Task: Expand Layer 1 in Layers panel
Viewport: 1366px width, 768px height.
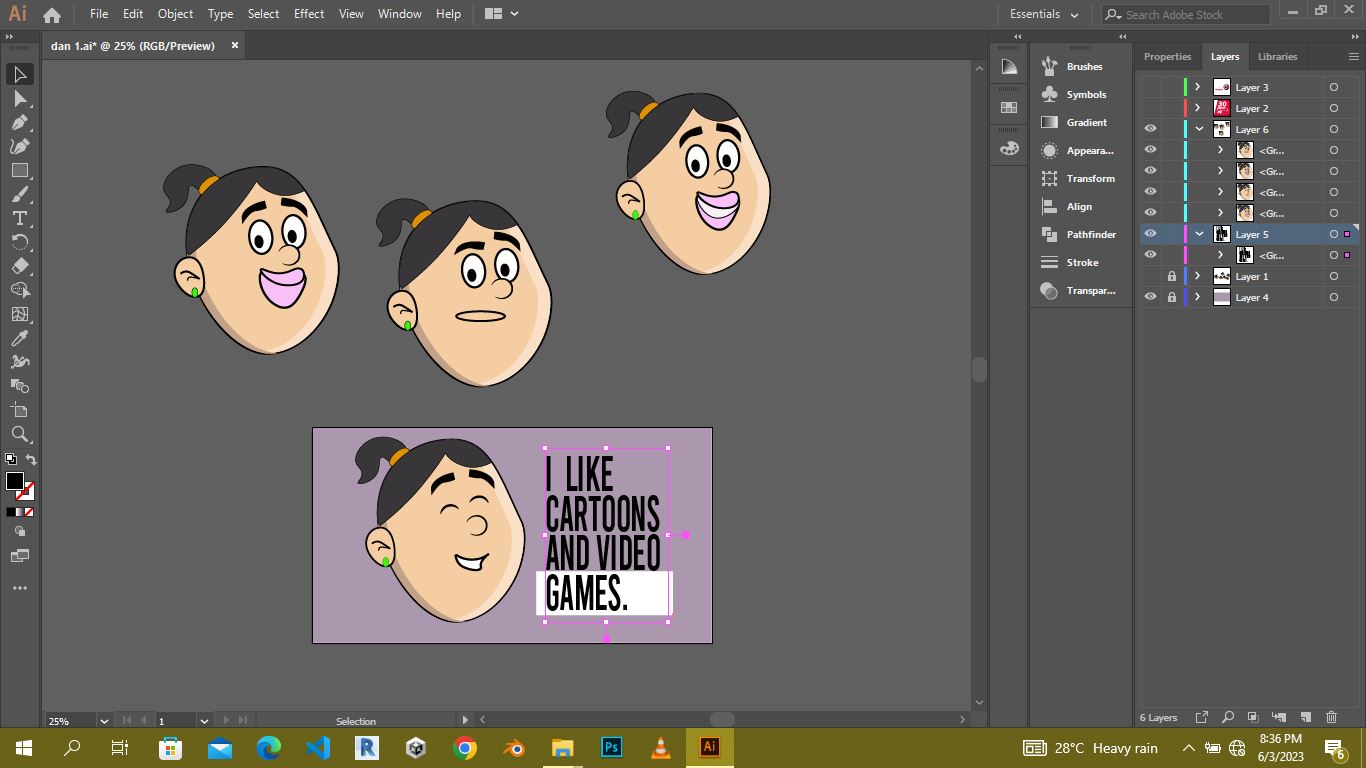Action: [1198, 276]
